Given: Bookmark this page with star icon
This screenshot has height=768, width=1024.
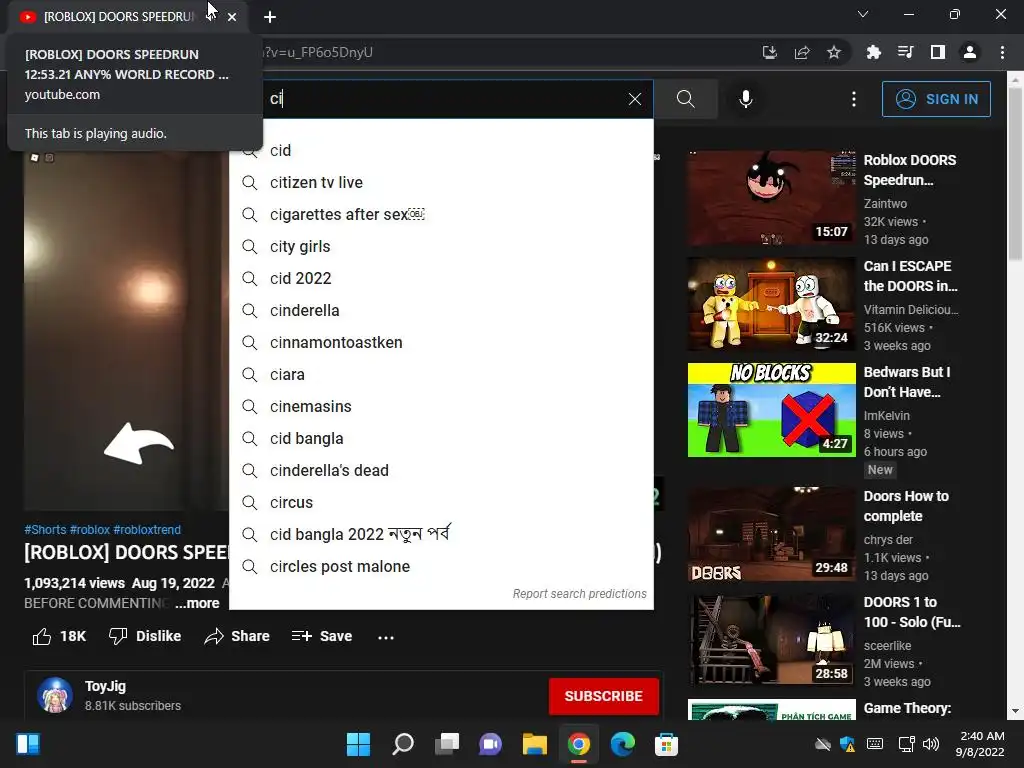Looking at the screenshot, I should [x=834, y=52].
